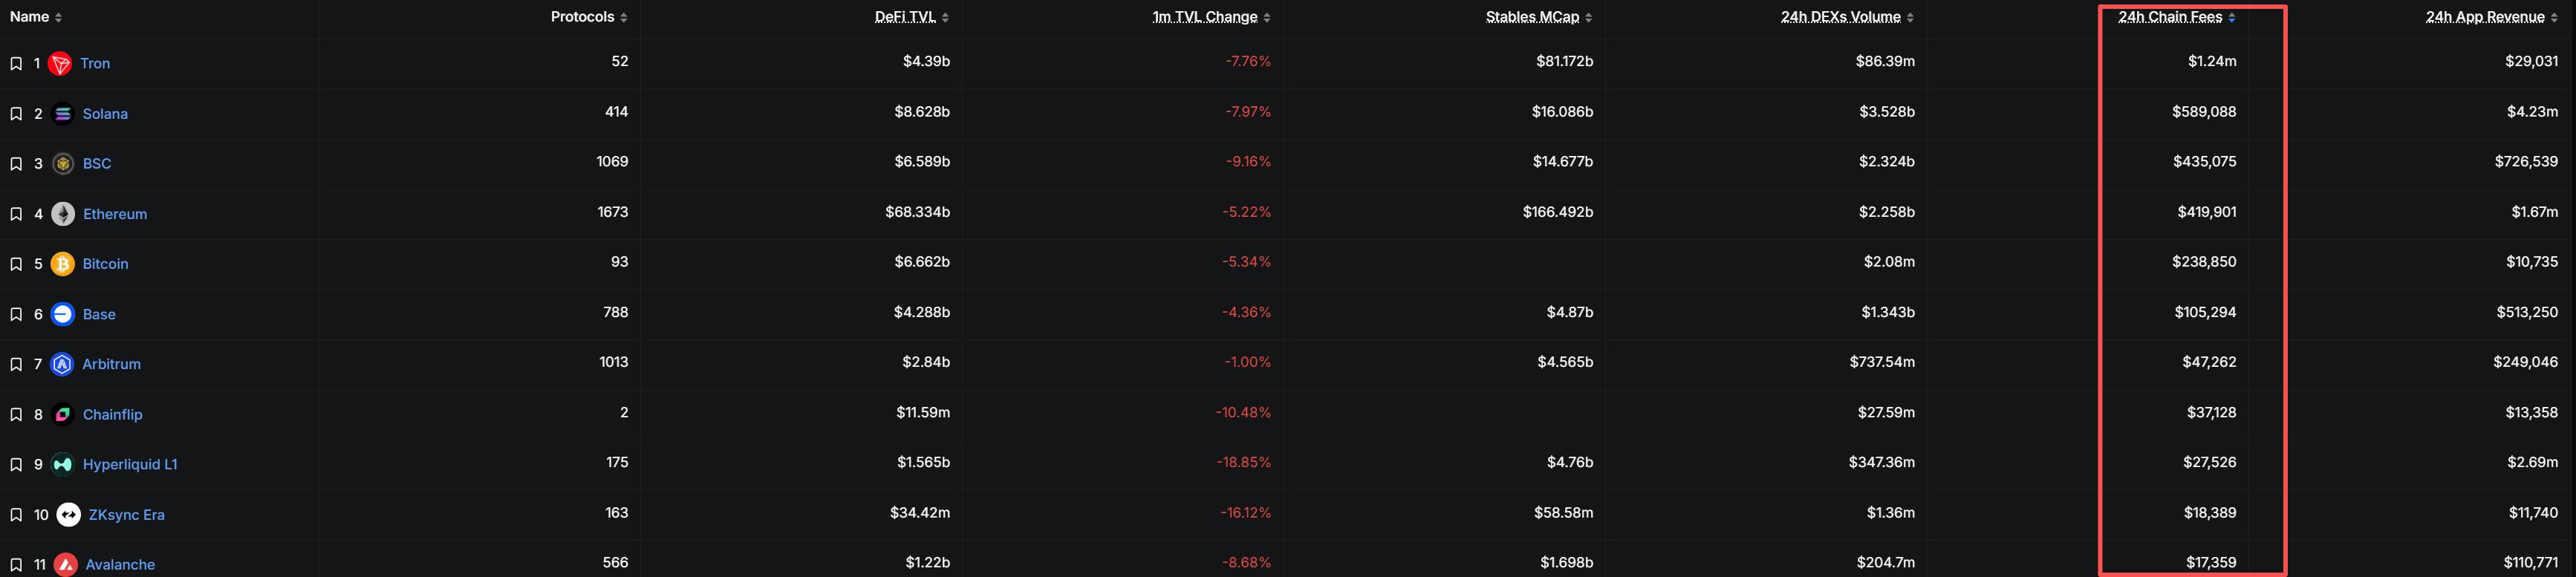Sort table by DeFi TVL column

point(911,17)
